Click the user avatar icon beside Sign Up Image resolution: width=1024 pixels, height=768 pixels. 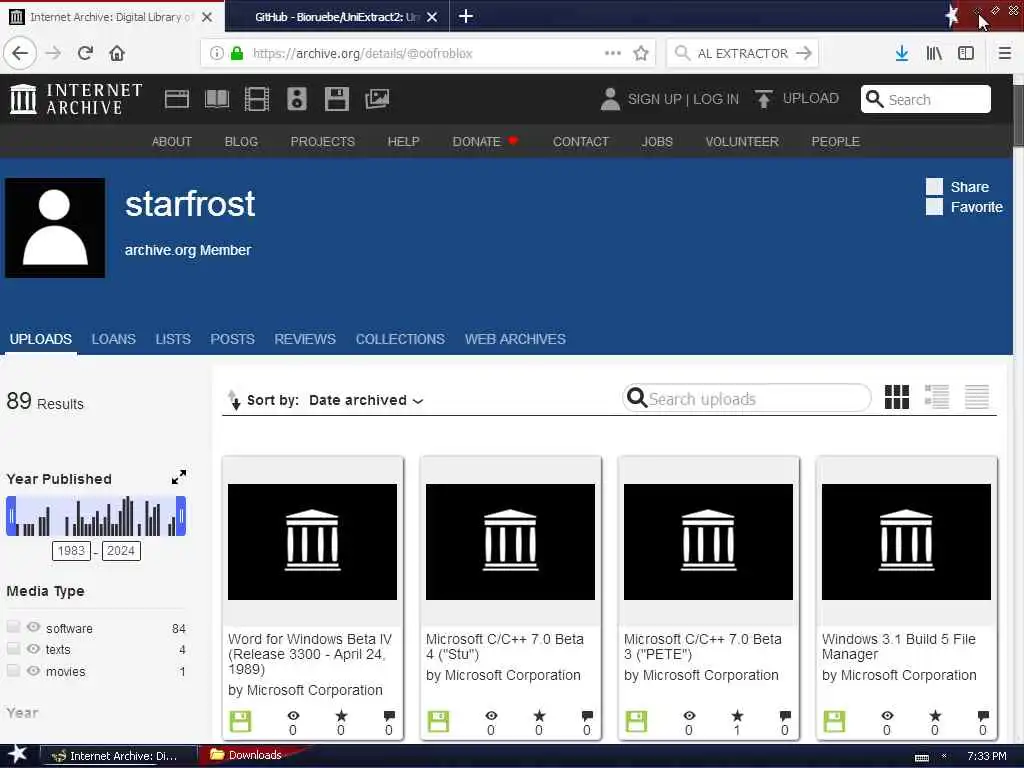tap(610, 99)
